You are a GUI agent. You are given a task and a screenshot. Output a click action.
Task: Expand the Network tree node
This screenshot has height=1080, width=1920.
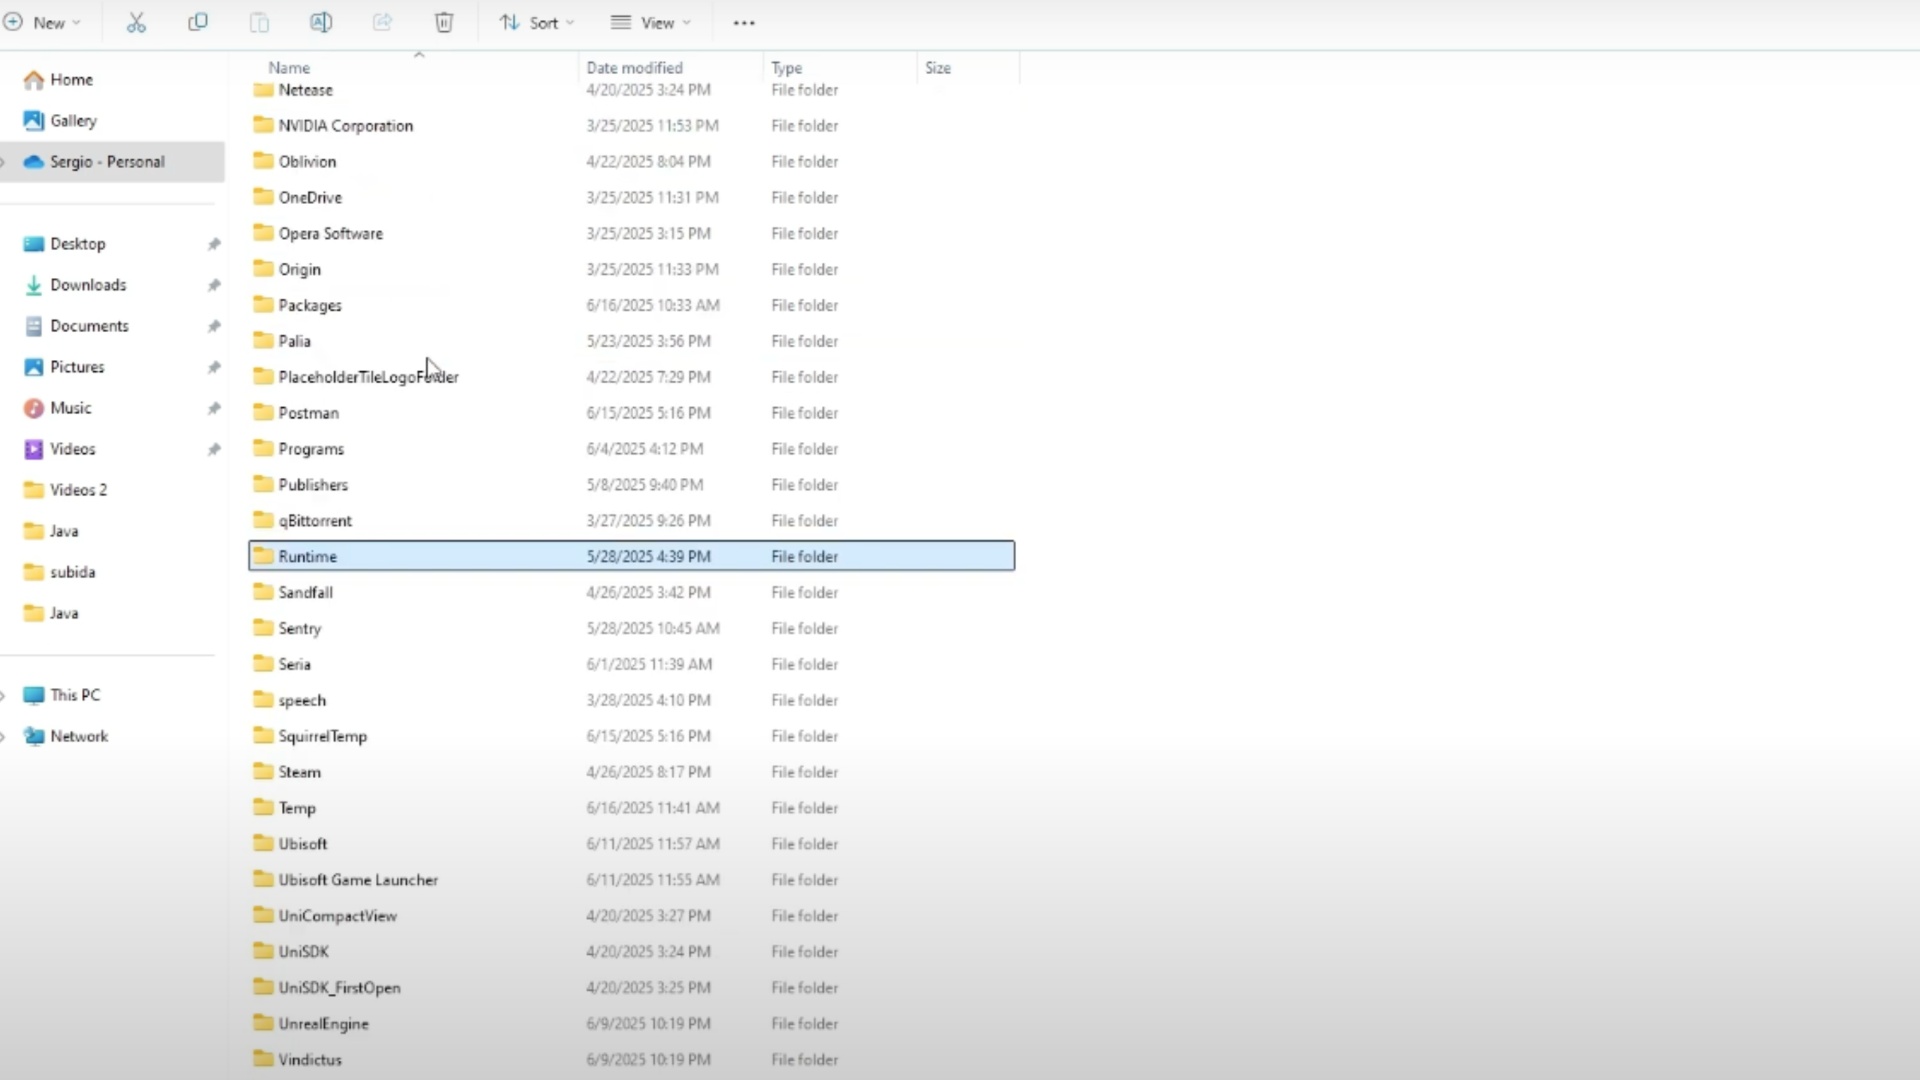[4, 736]
